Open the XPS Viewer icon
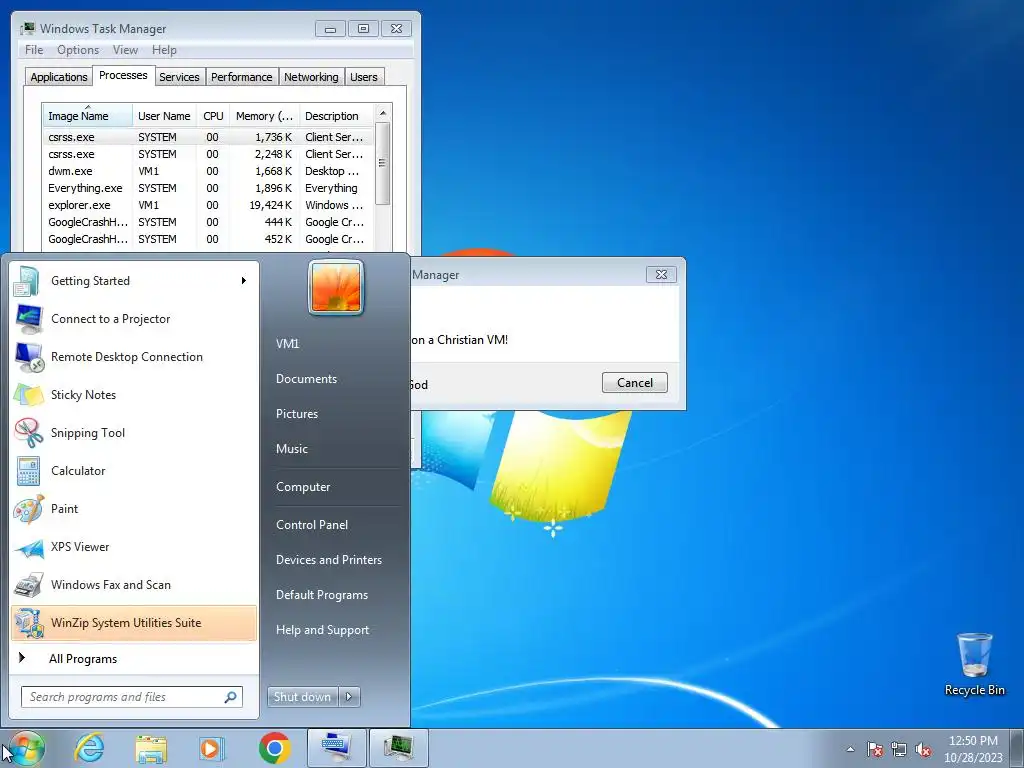The height and width of the screenshot is (768, 1024). point(28,547)
